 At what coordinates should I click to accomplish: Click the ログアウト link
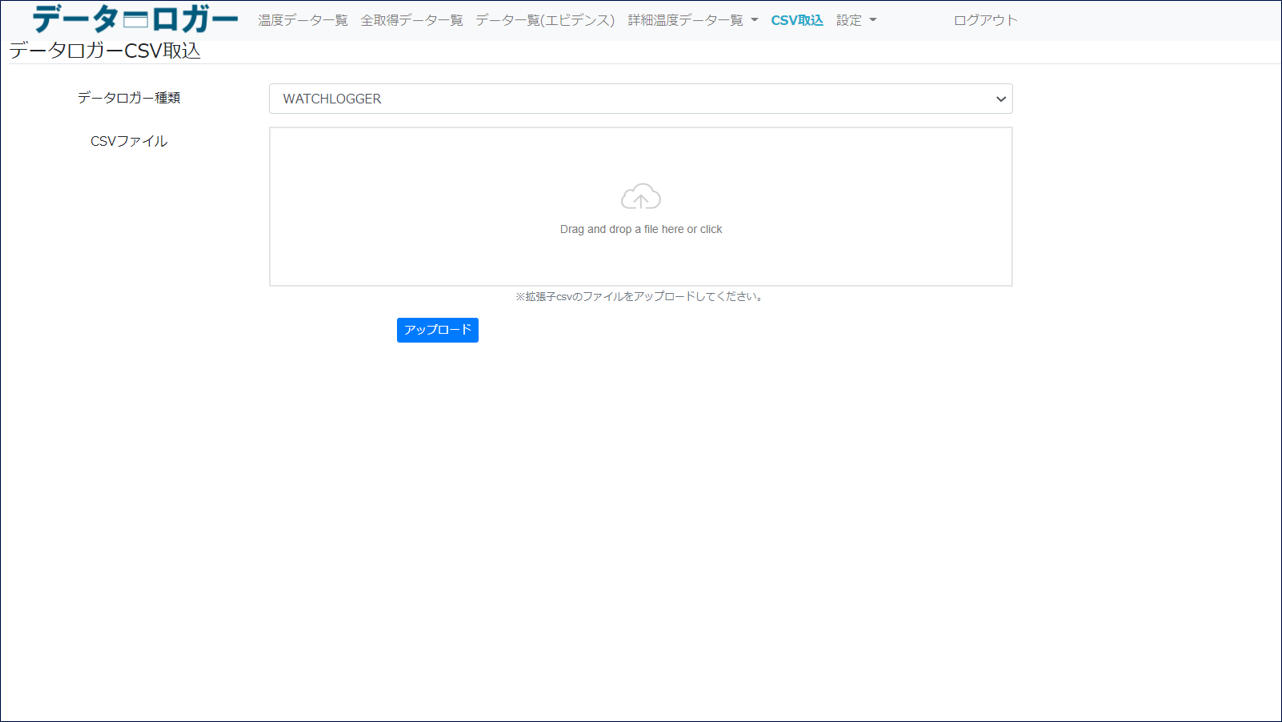[984, 19]
